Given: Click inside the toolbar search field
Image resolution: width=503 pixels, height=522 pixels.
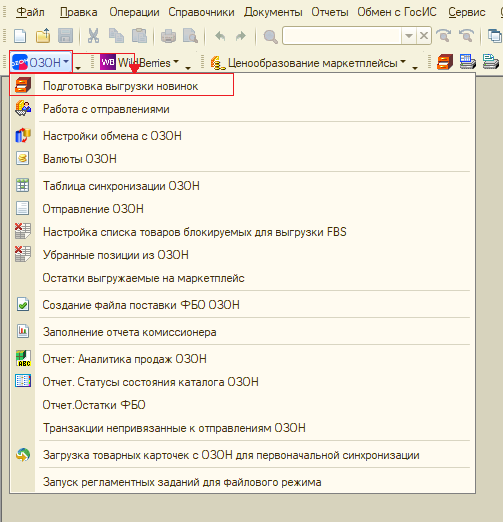Looking at the screenshot, I should click(342, 36).
